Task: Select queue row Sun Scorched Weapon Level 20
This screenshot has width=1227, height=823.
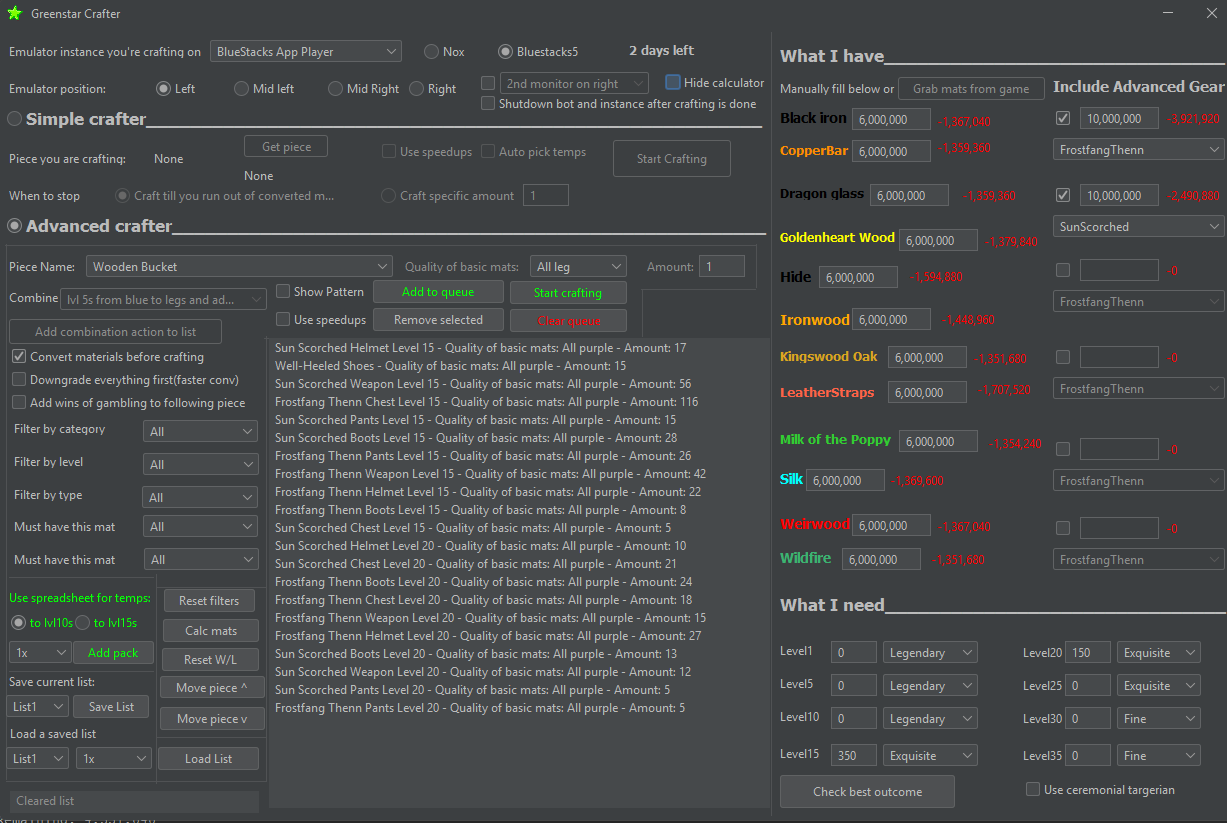Action: 483,672
